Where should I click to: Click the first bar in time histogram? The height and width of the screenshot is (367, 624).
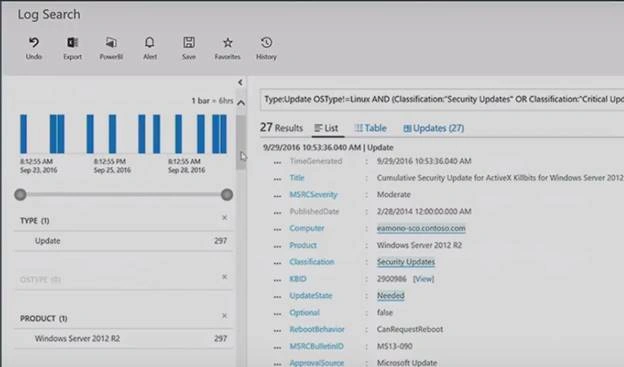[23, 134]
